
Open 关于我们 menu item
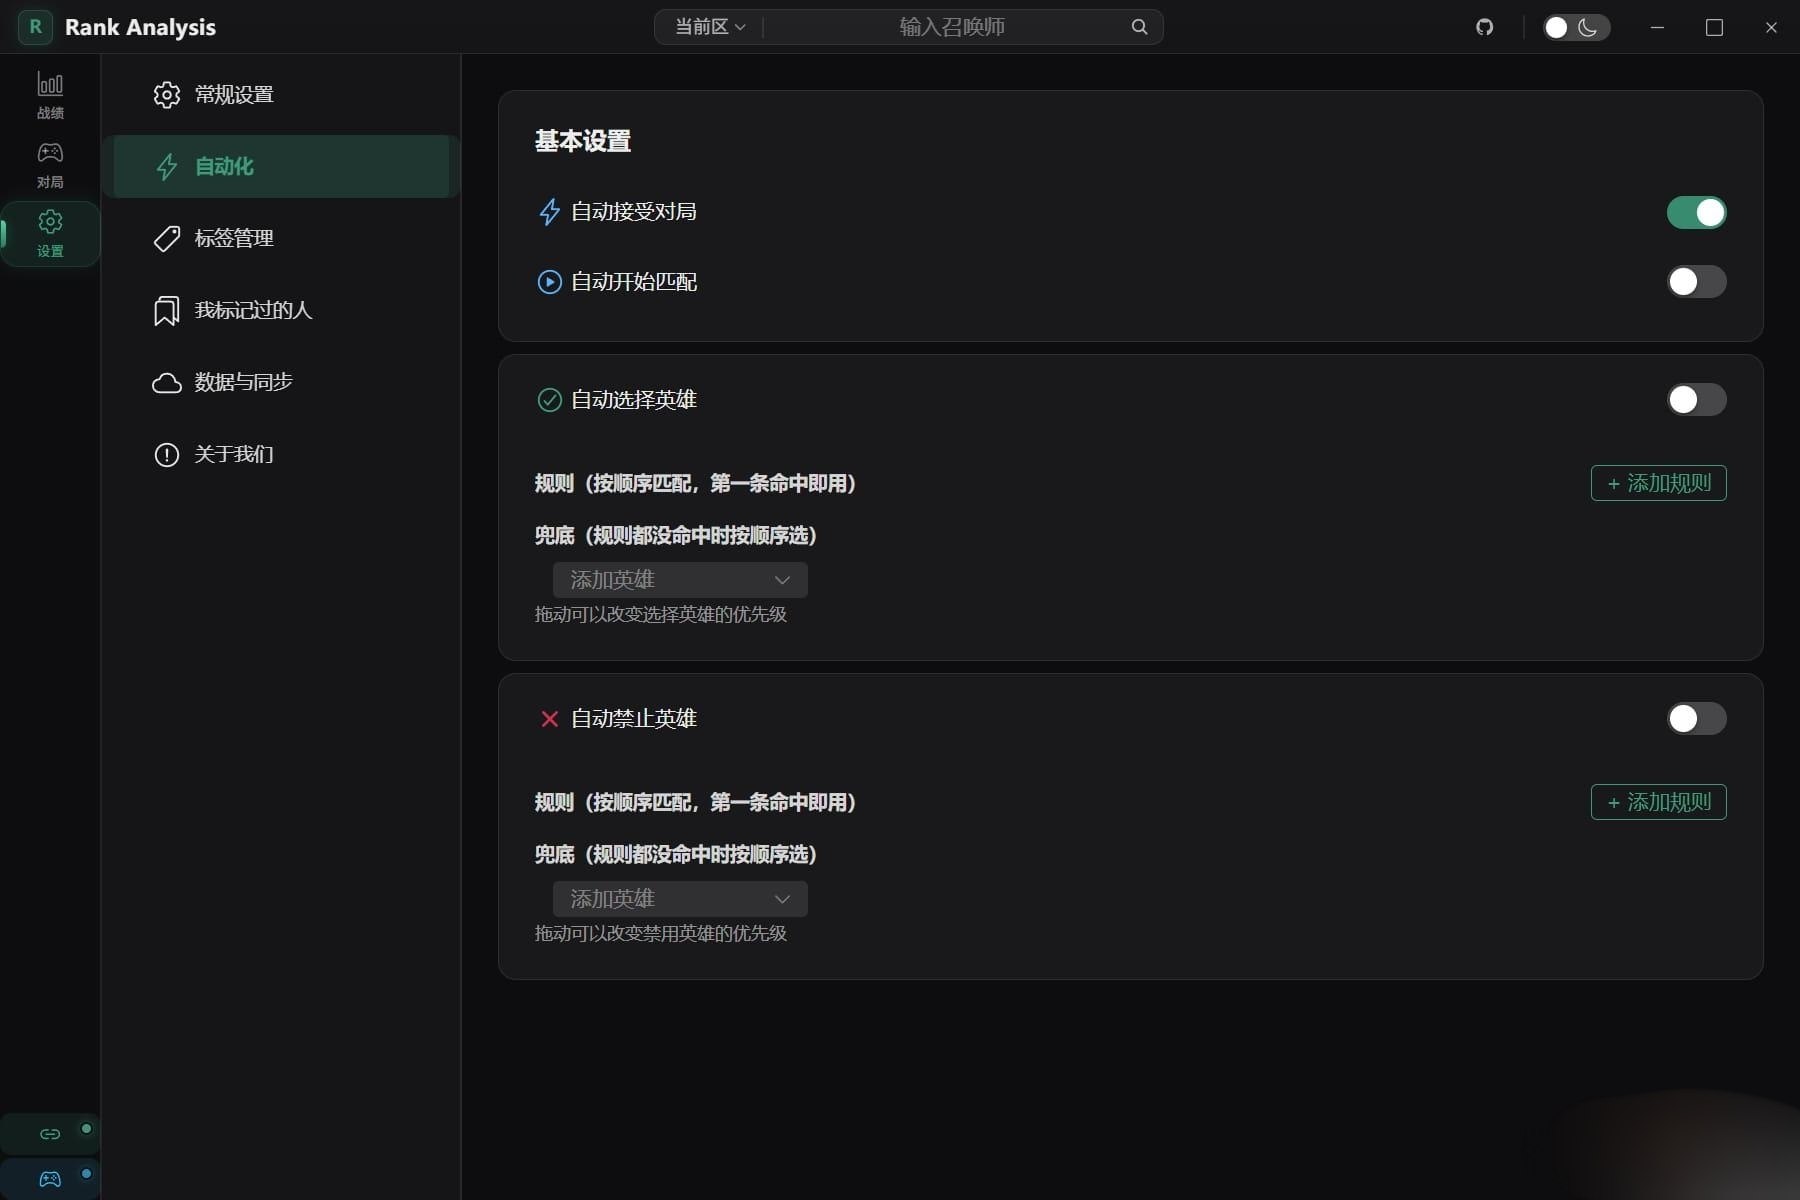pos(281,454)
